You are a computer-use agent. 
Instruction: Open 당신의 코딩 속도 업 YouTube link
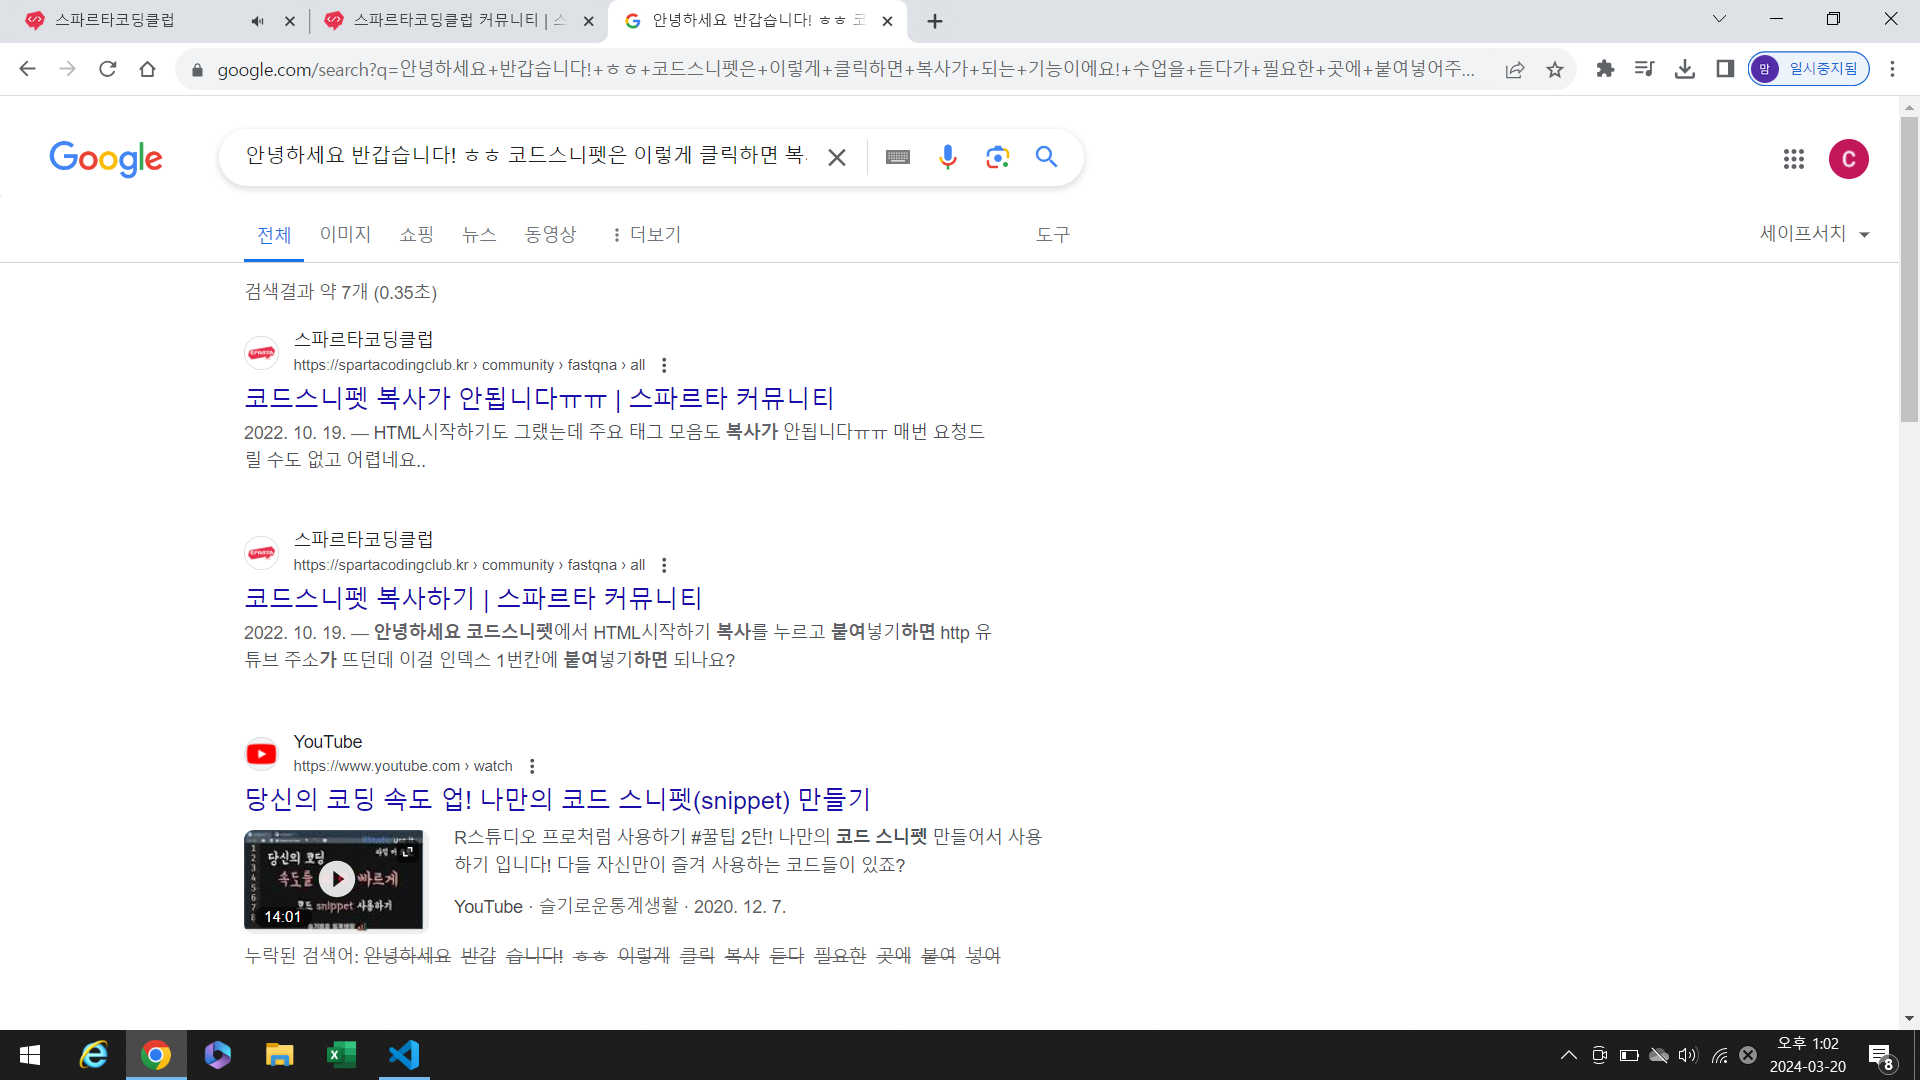558,799
